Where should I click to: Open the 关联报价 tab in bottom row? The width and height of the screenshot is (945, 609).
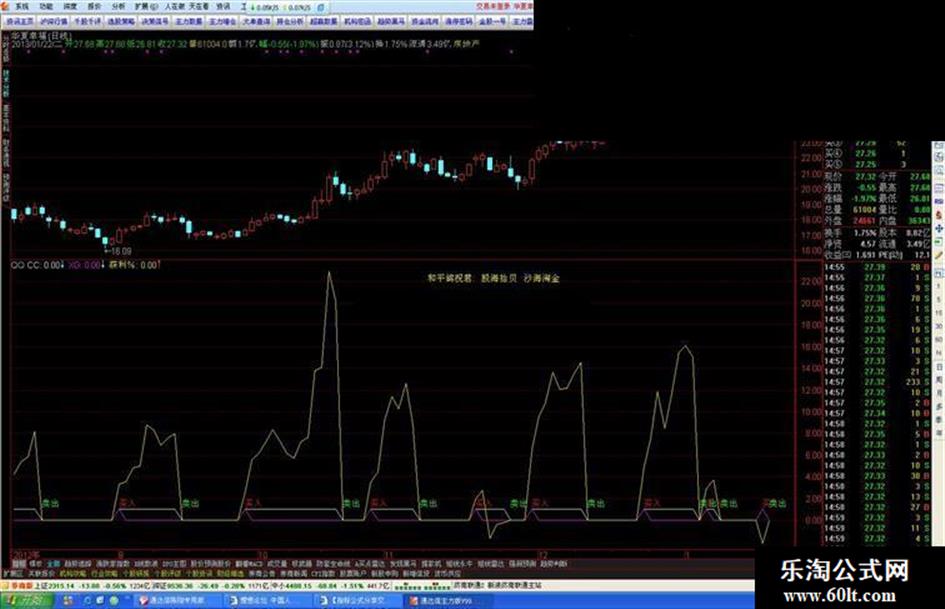pos(41,573)
